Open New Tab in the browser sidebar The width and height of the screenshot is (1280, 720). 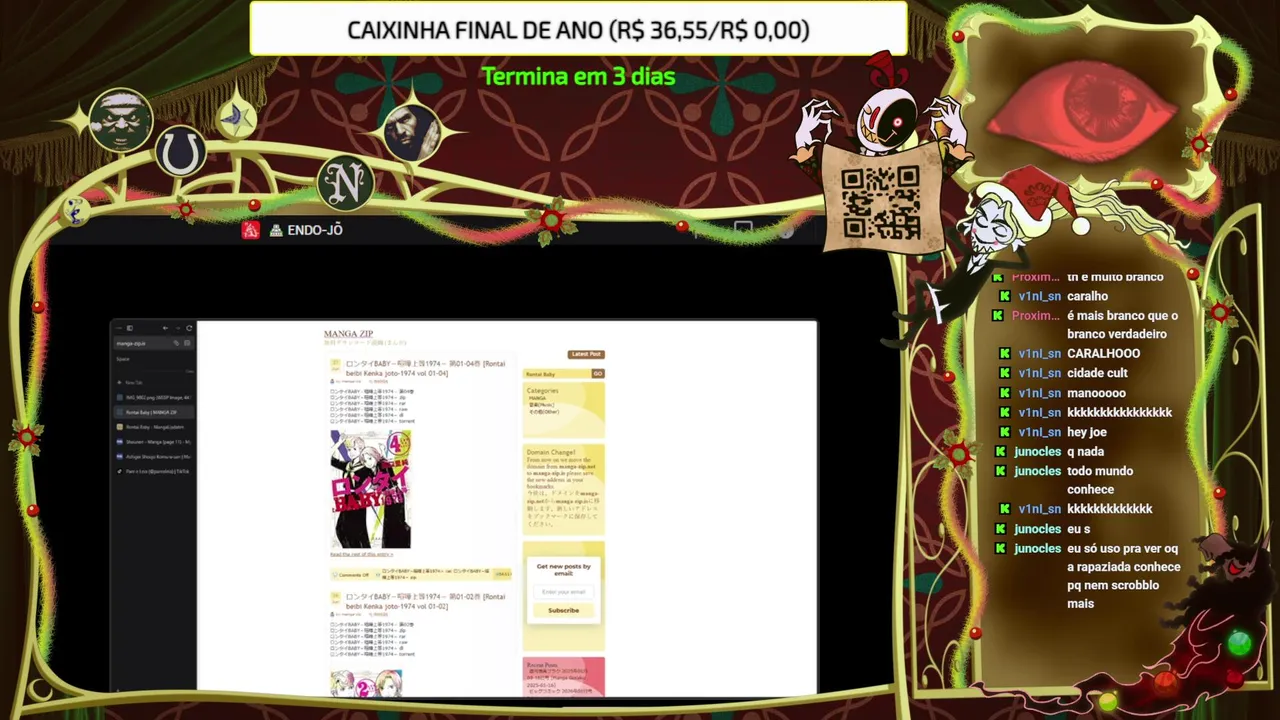[153, 383]
